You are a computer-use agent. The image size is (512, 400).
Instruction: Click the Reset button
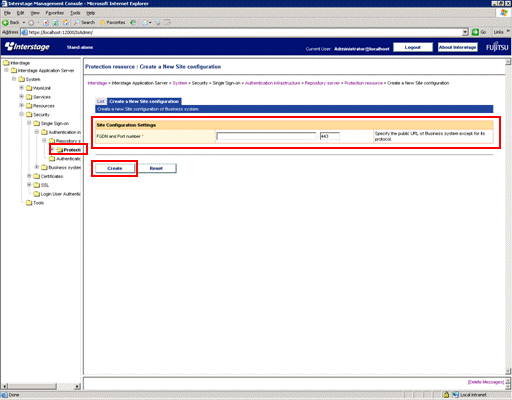tap(156, 168)
